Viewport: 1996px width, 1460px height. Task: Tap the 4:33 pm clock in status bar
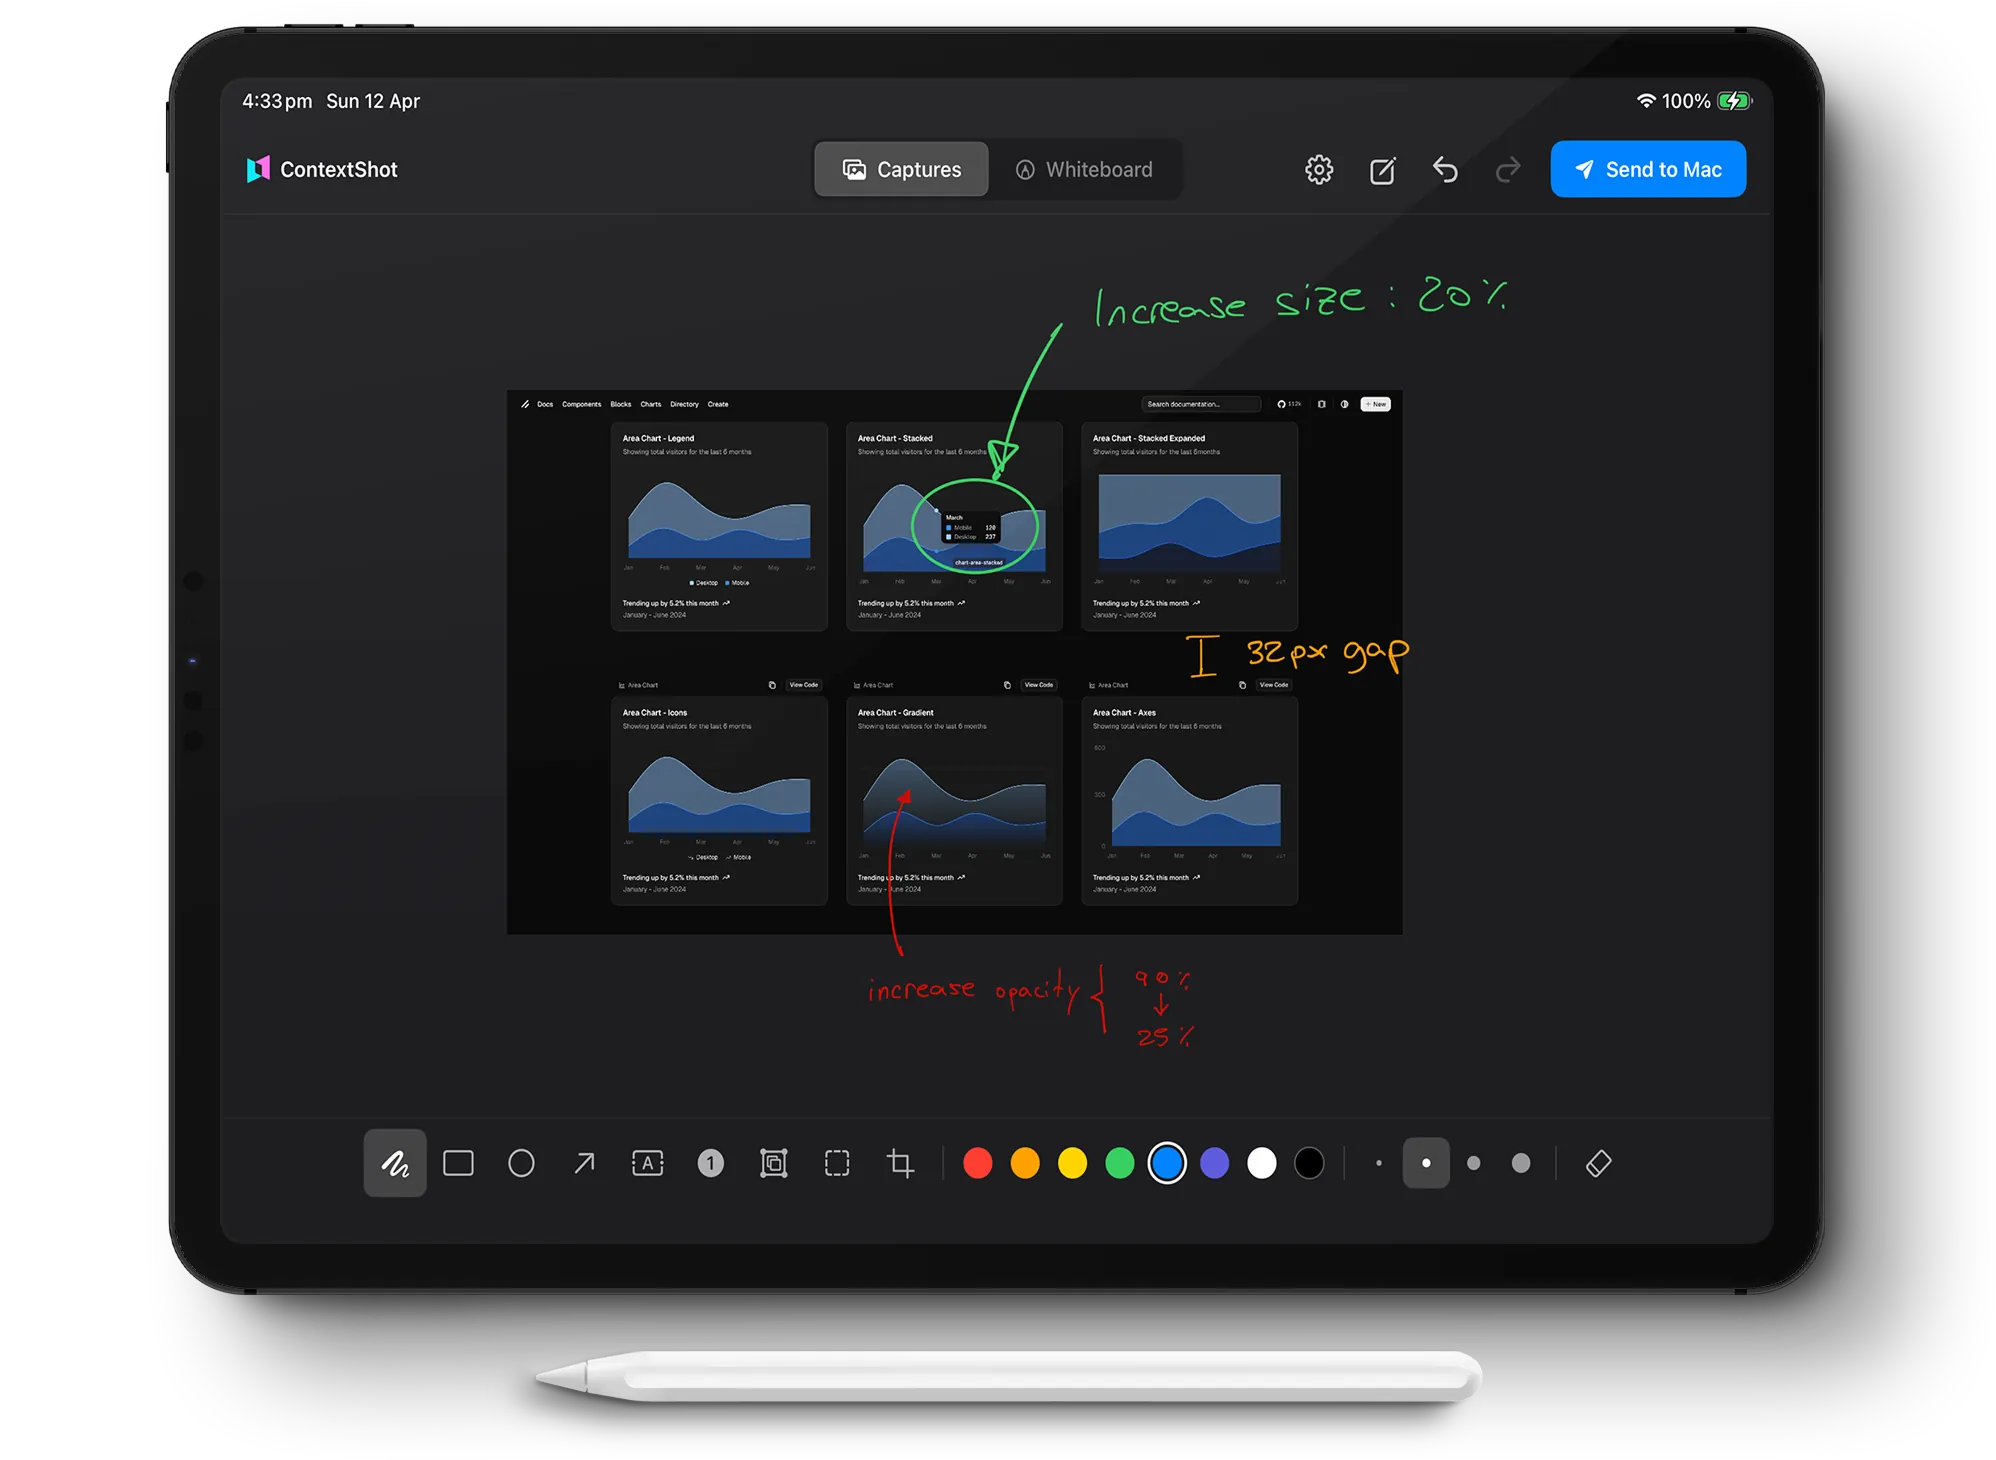pos(277,101)
